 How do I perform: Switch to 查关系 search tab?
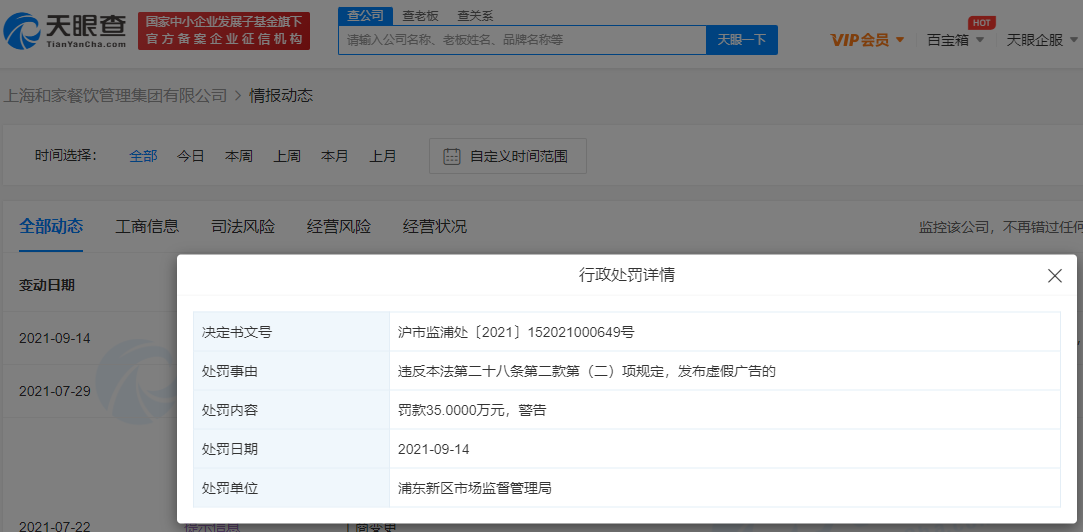475,16
